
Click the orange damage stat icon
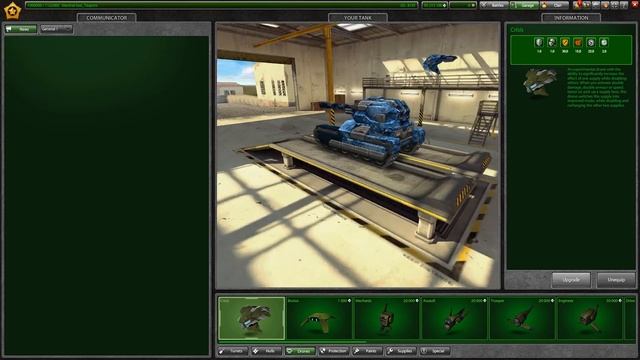[578, 42]
